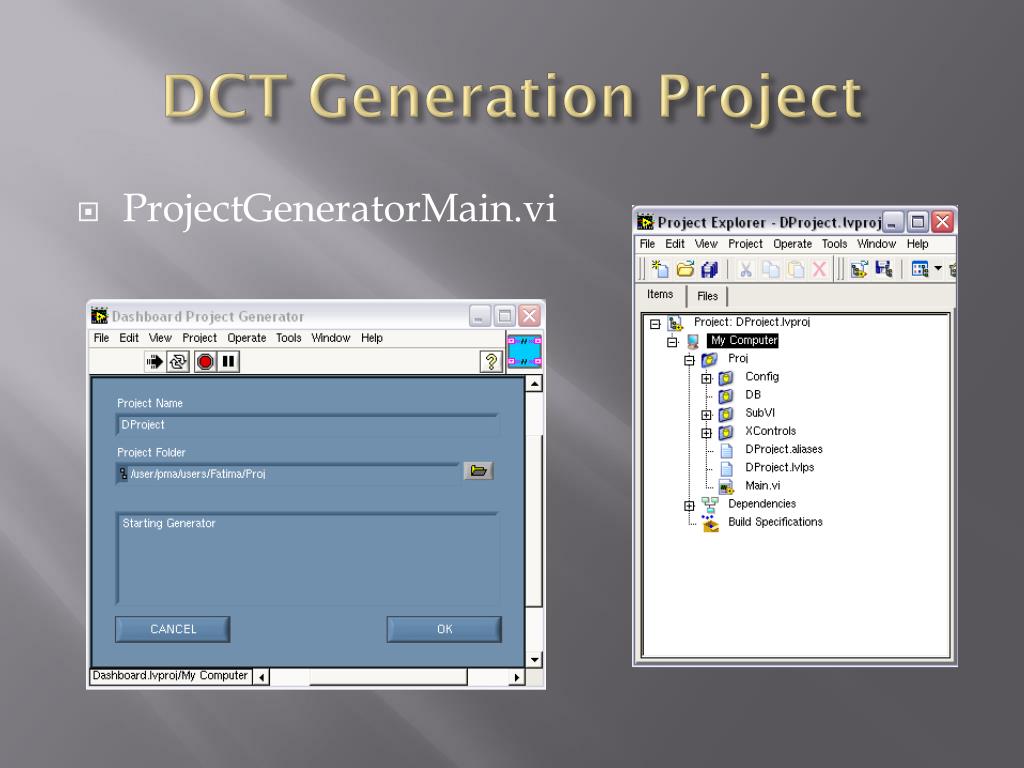
Task: Open the Help menu in Project Explorer
Action: (x=918, y=244)
